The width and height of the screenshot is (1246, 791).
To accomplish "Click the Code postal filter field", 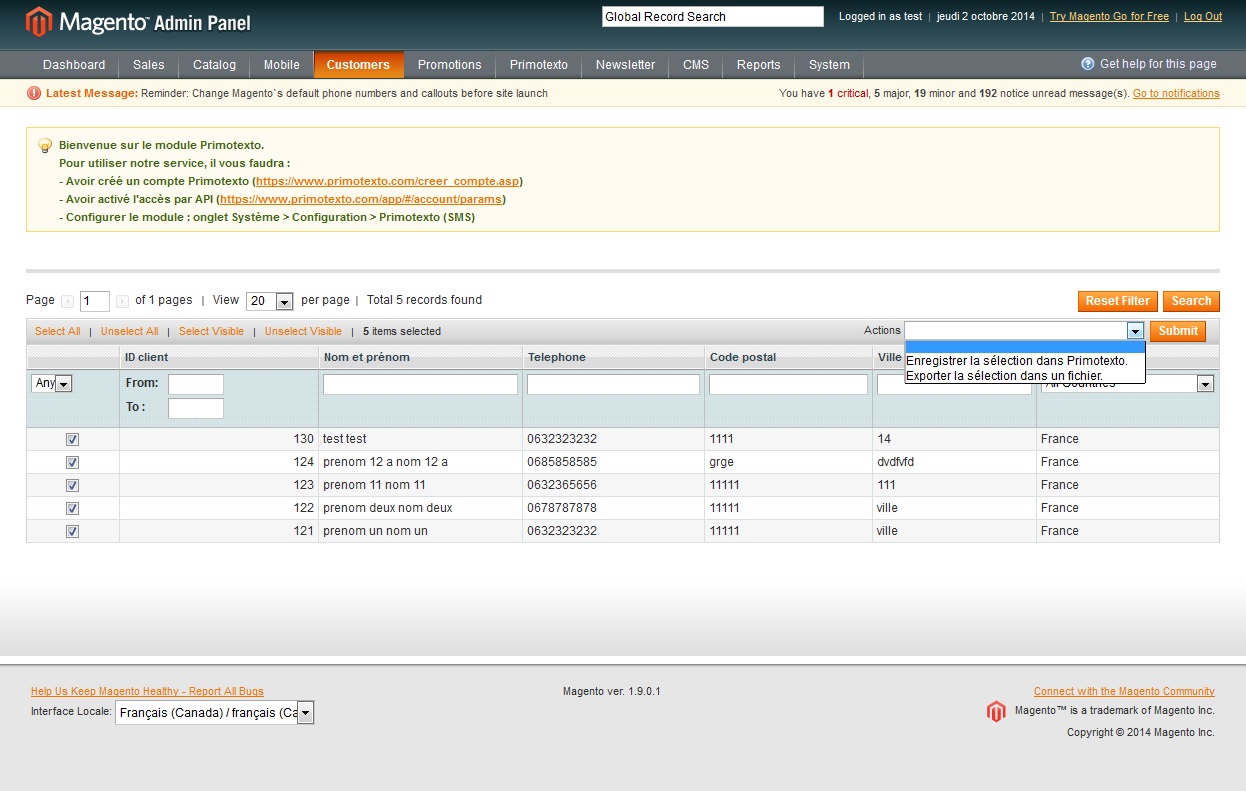I will (x=788, y=384).
